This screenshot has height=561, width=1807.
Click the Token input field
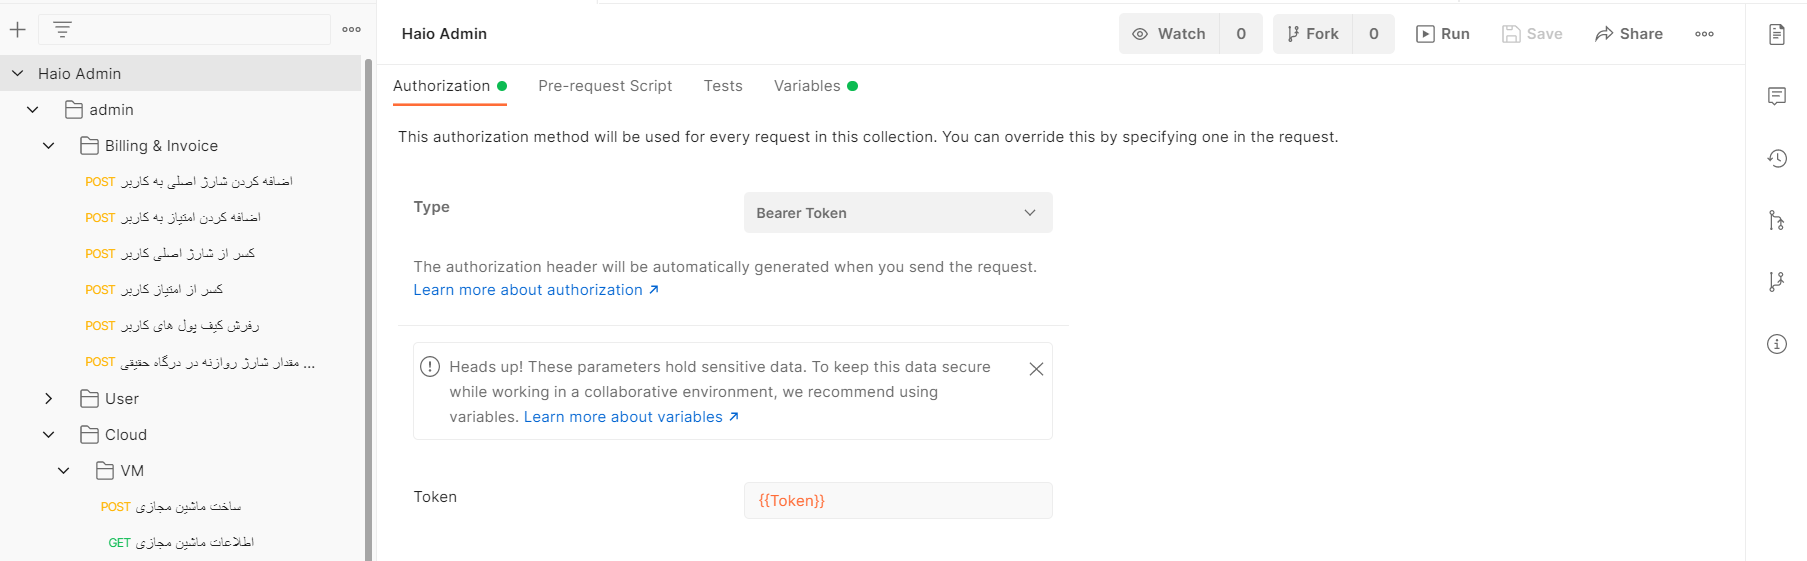tap(897, 501)
